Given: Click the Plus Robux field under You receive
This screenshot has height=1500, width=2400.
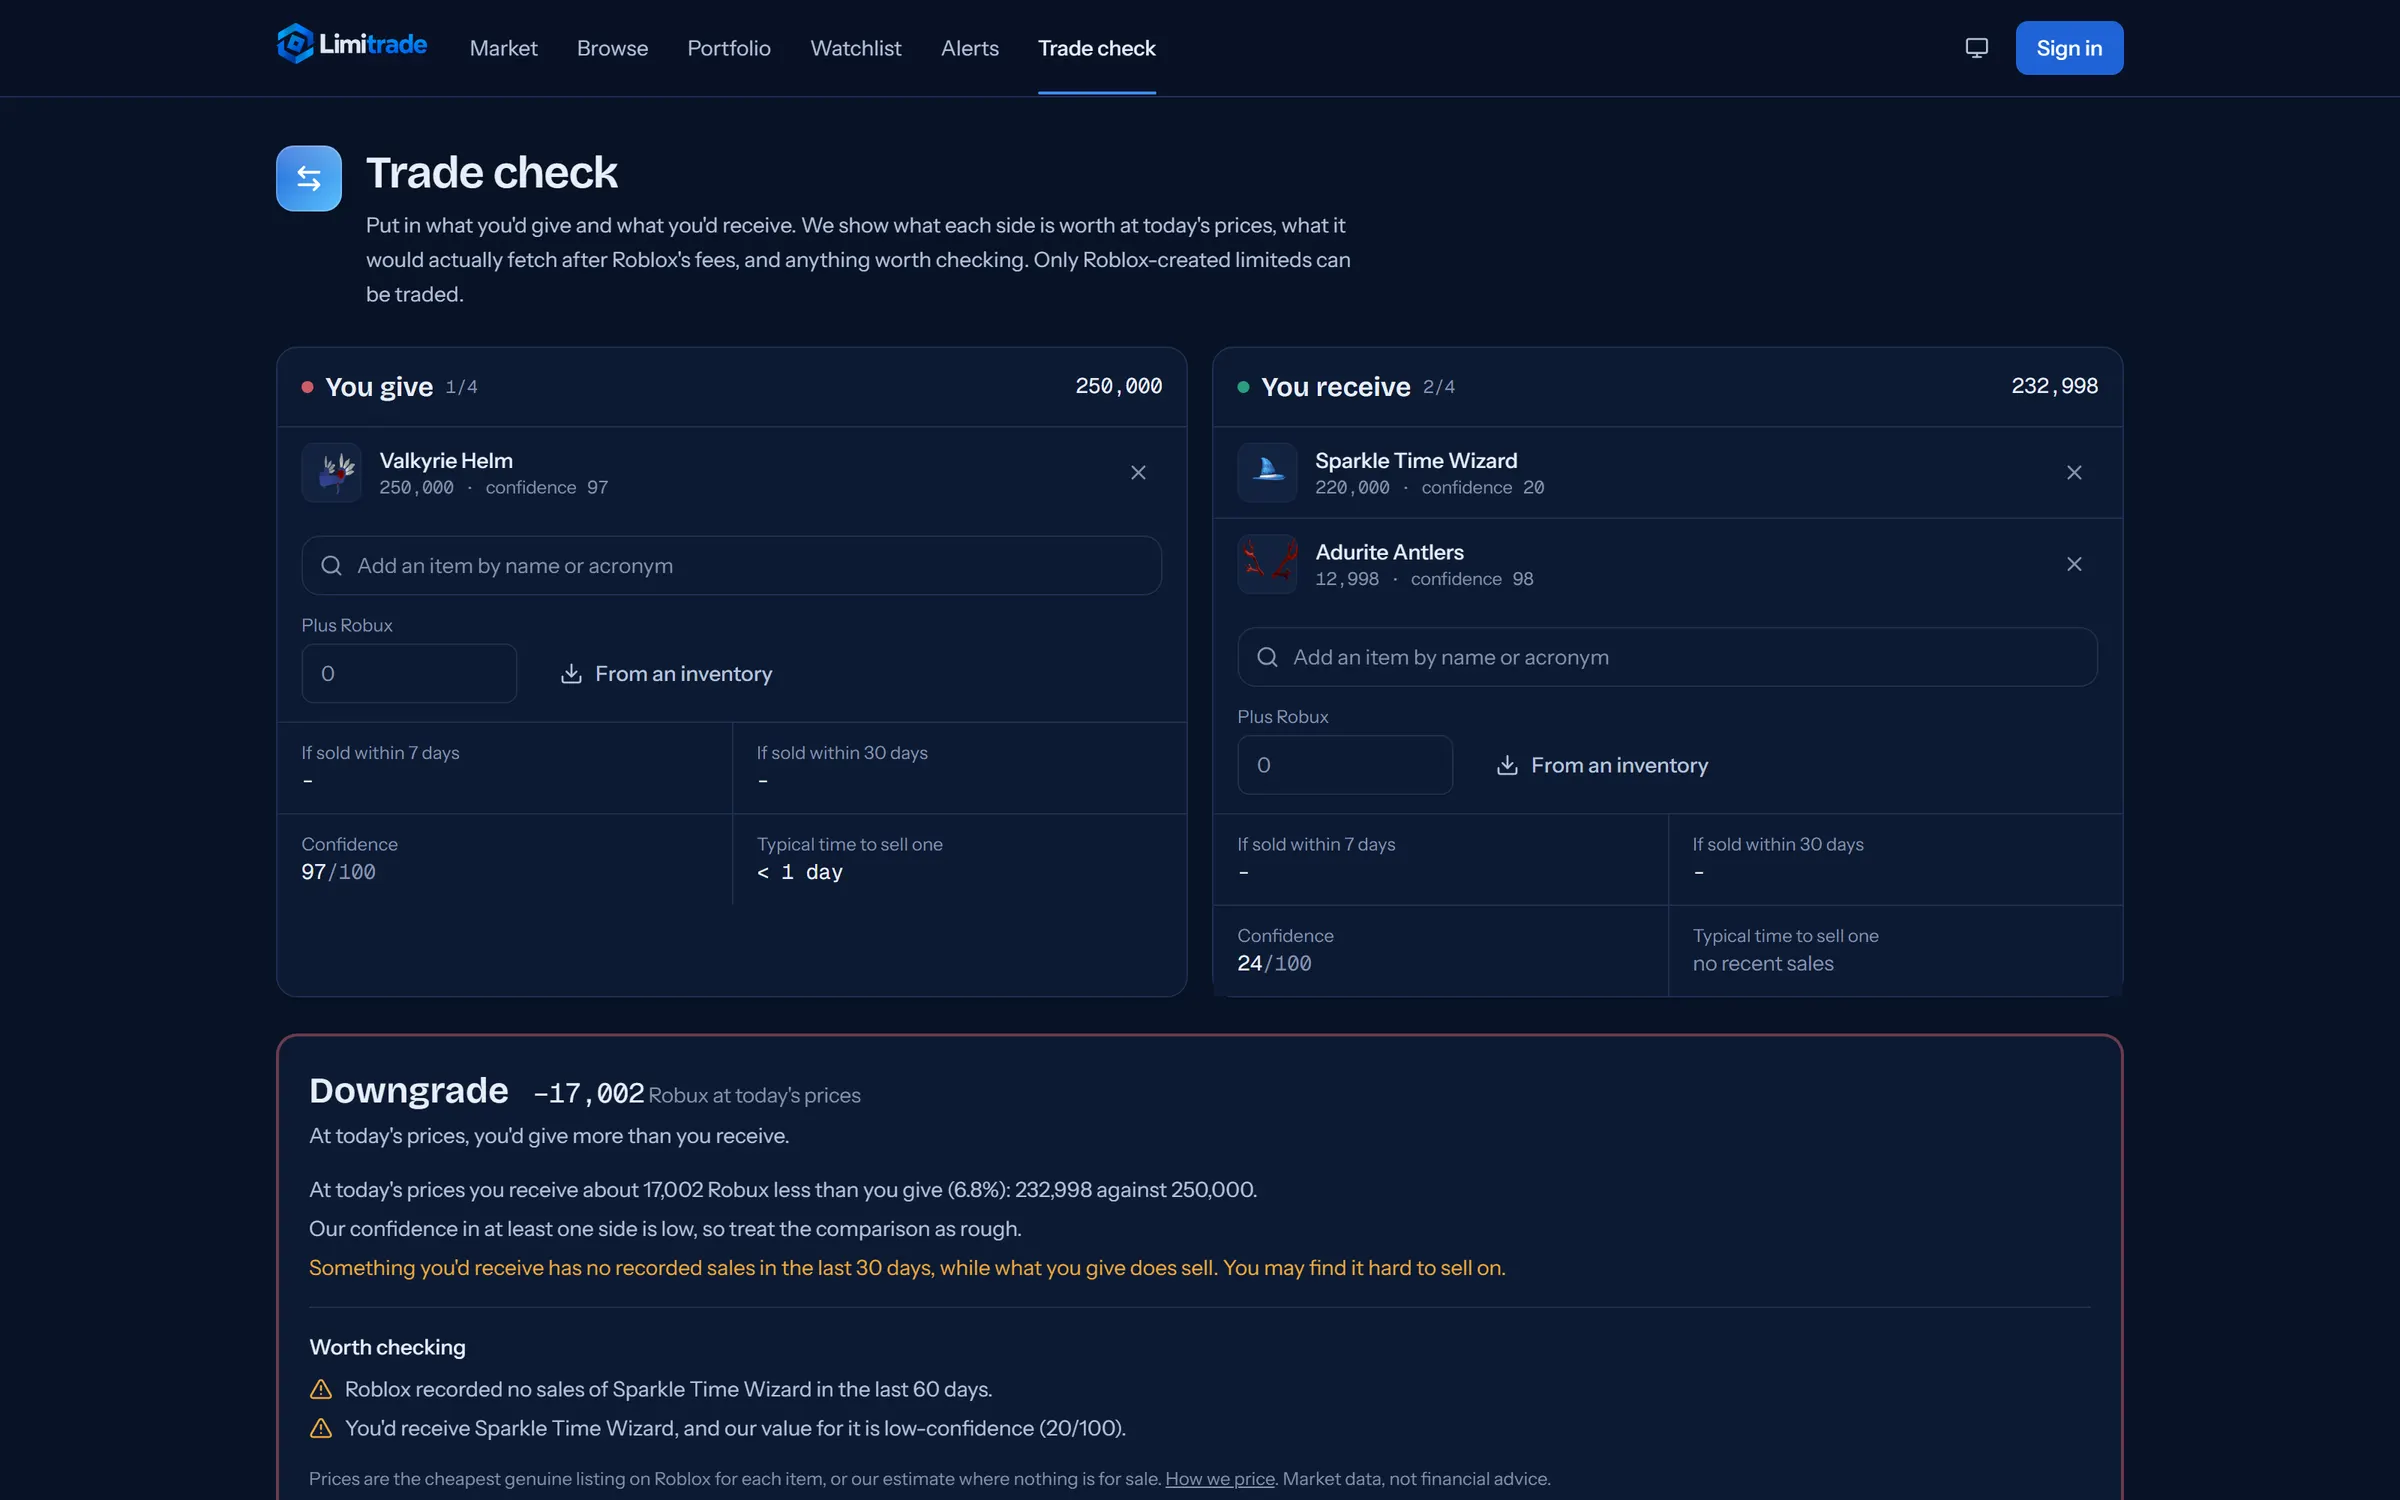Looking at the screenshot, I should pos(1345,765).
